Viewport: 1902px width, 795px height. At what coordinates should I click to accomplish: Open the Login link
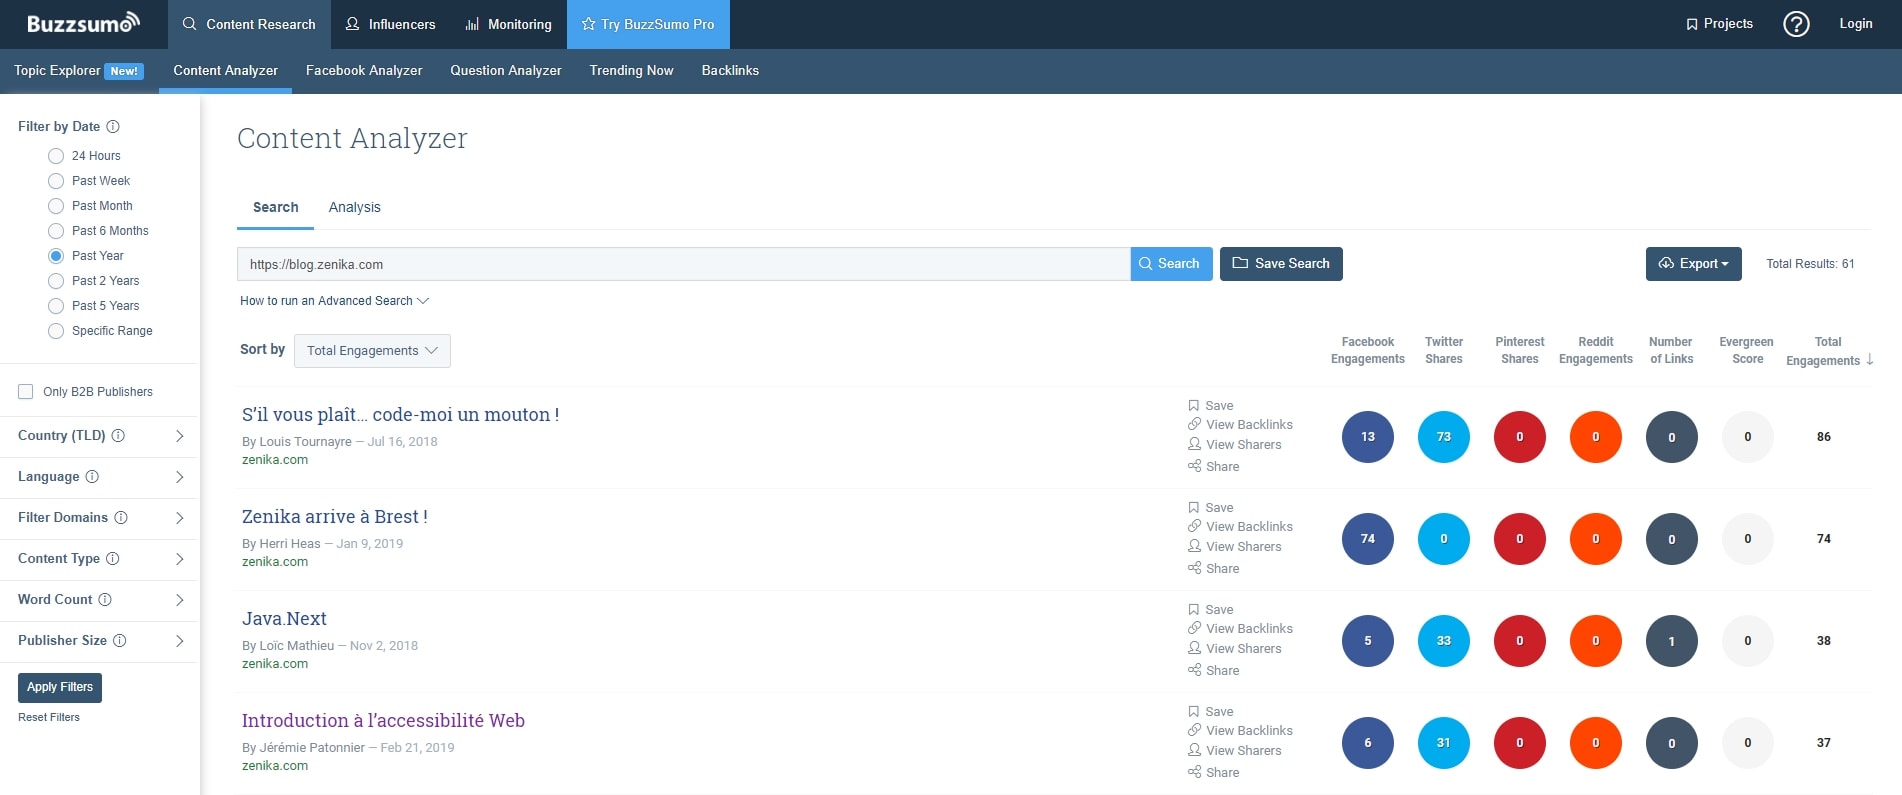1855,24
